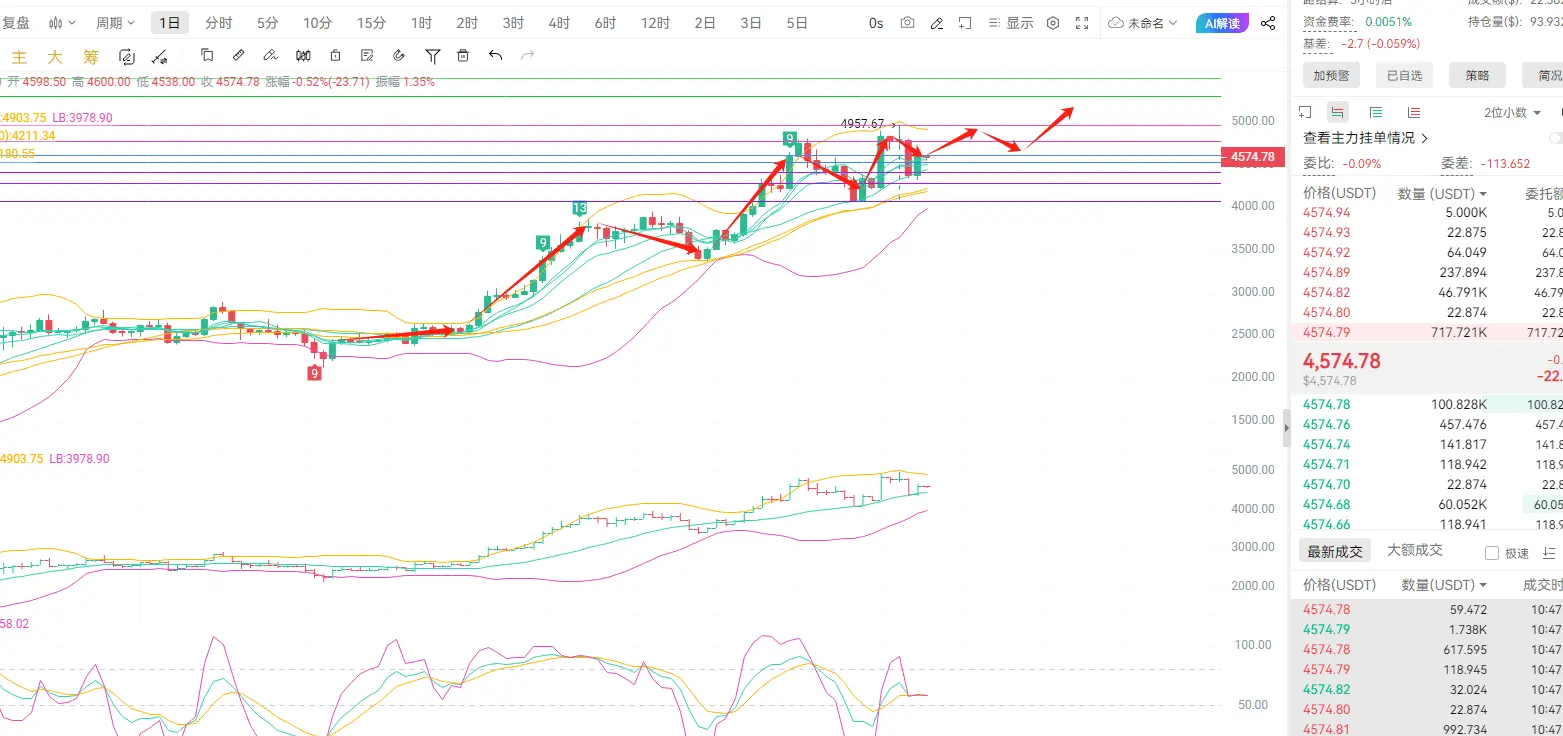Click the copy layers icon in drawing toolbar
Viewport: 1563px width, 736px height.
point(207,56)
